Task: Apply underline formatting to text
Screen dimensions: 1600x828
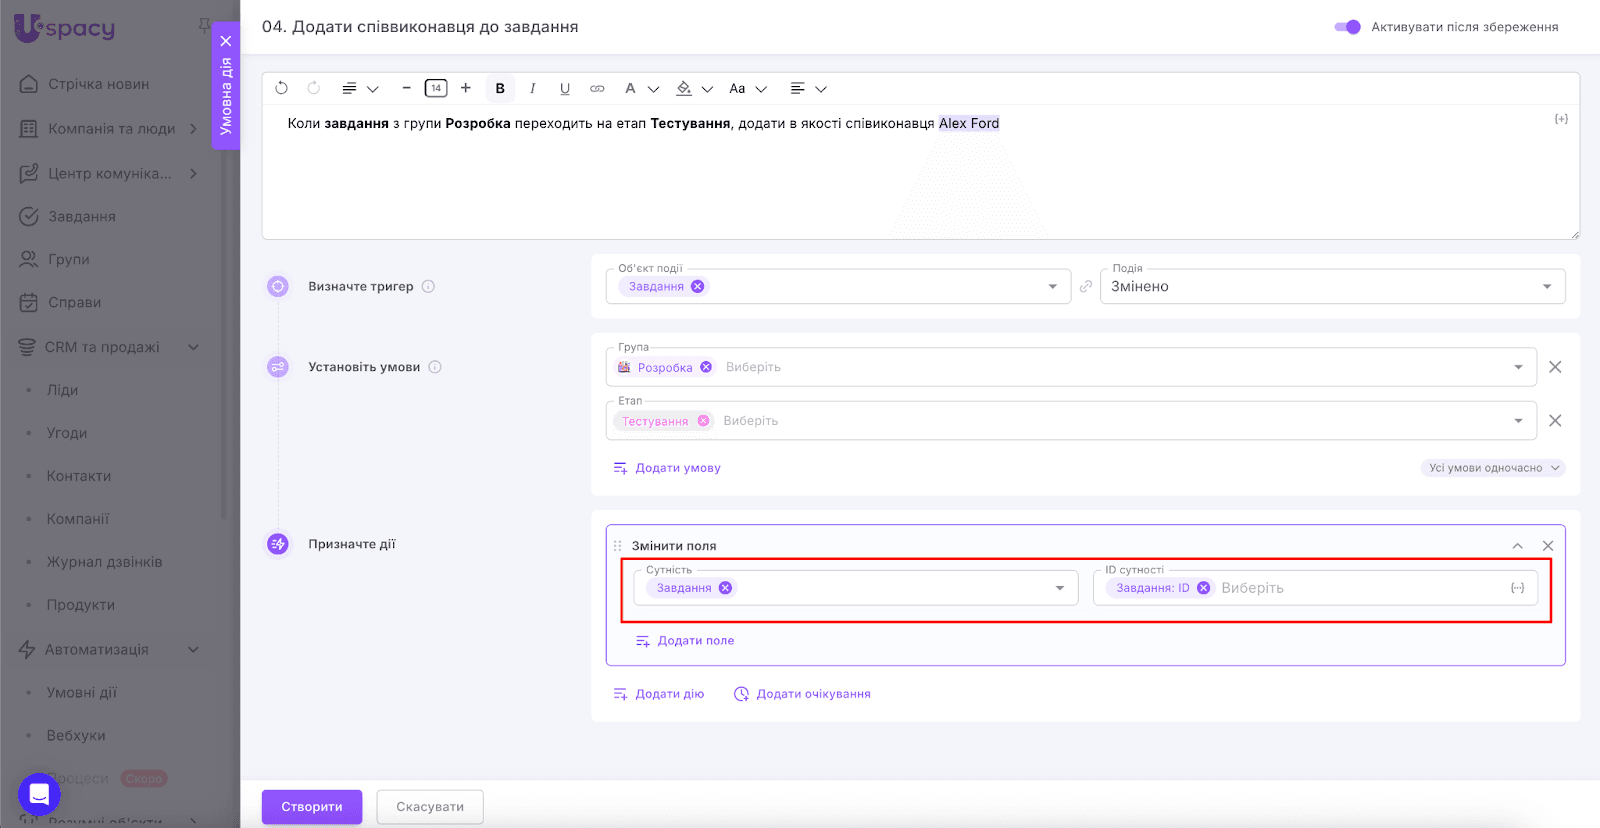Action: pos(565,88)
